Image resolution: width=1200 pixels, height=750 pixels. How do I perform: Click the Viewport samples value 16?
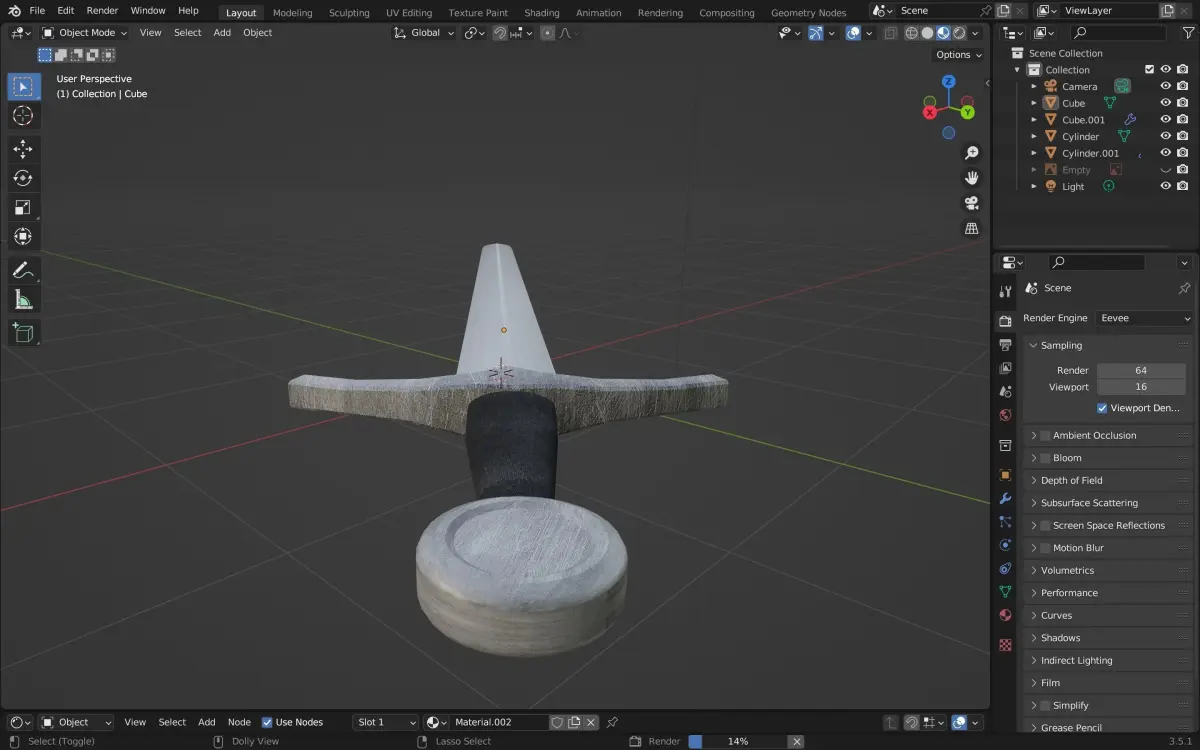click(1140, 387)
